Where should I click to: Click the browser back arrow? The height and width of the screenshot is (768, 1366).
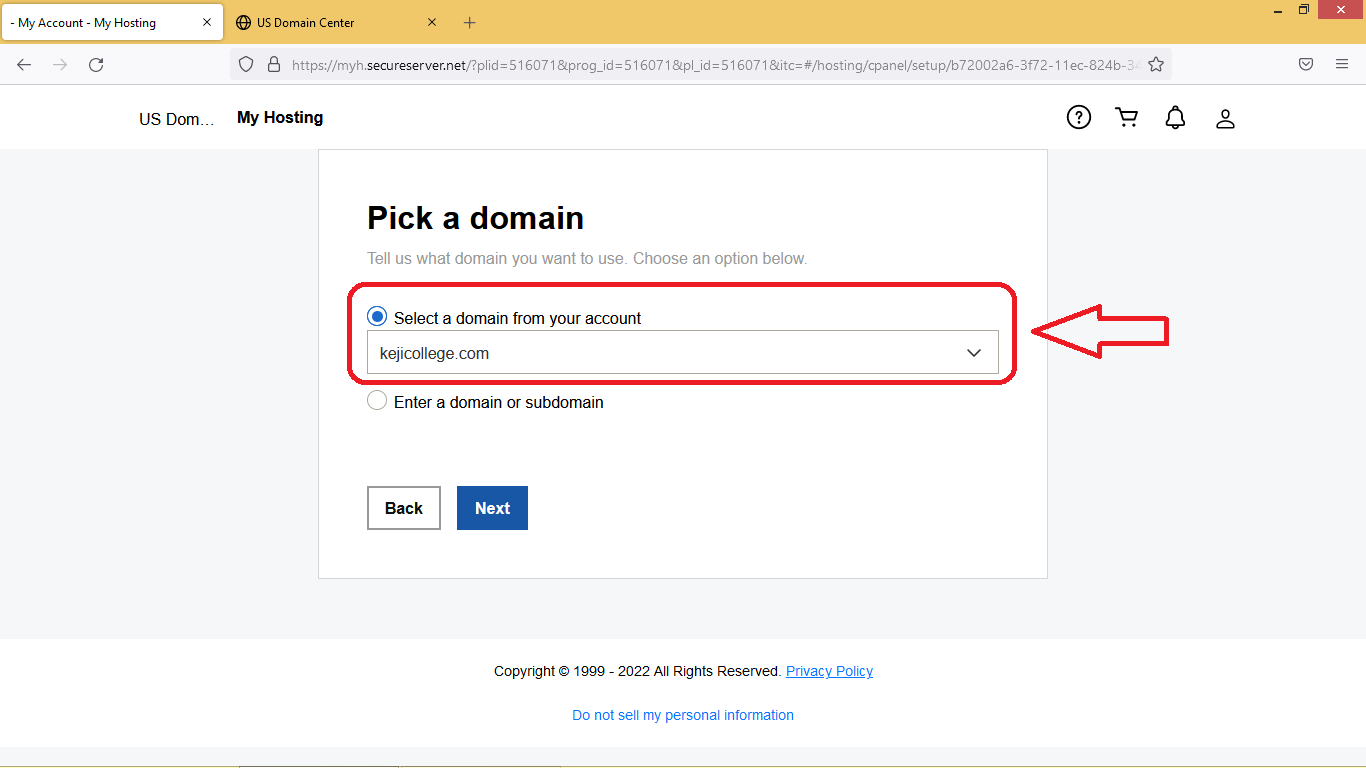pyautogui.click(x=24, y=65)
